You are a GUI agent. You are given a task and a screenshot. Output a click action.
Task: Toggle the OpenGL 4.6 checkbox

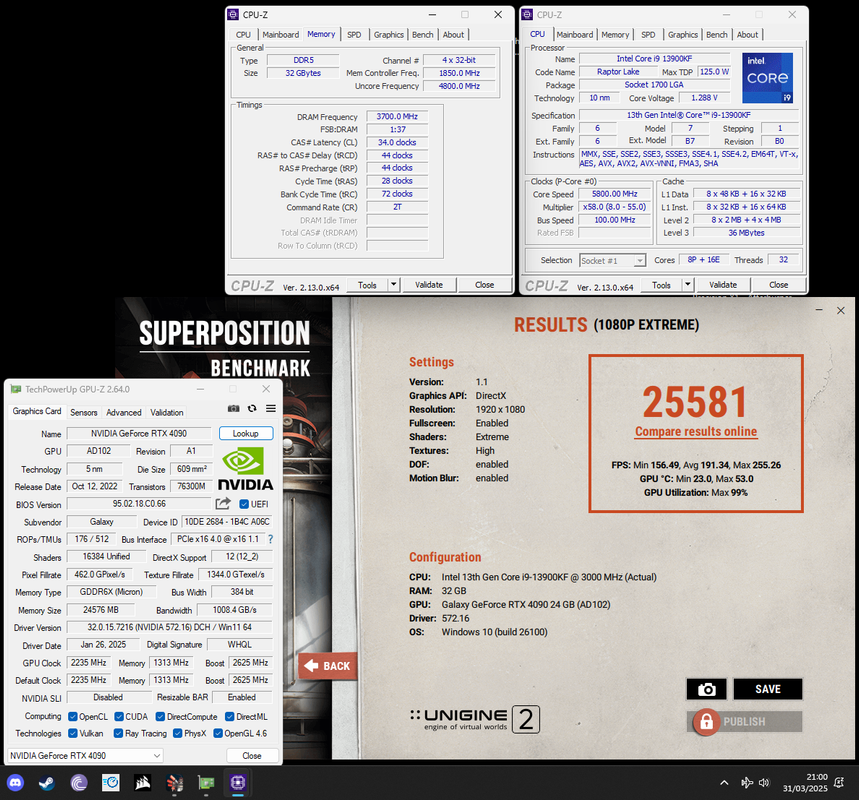[217, 733]
